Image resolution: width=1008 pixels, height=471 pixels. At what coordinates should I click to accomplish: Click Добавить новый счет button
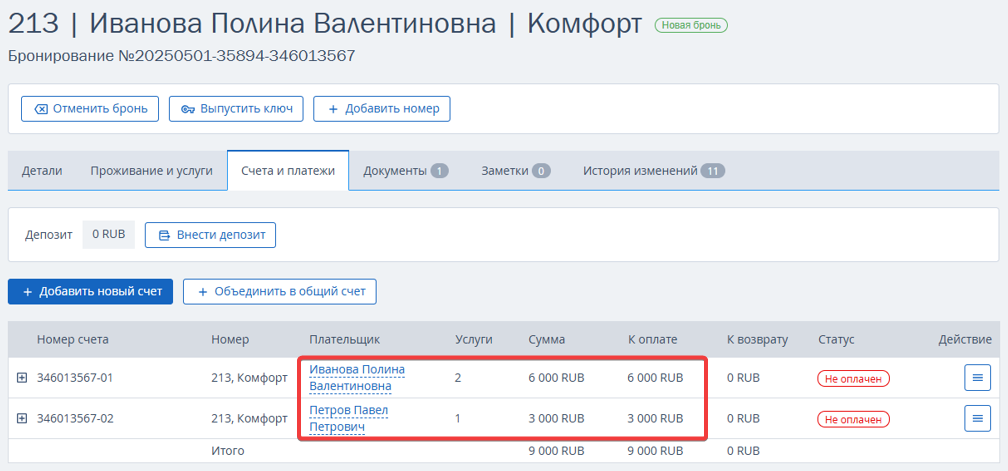pyautogui.click(x=91, y=292)
